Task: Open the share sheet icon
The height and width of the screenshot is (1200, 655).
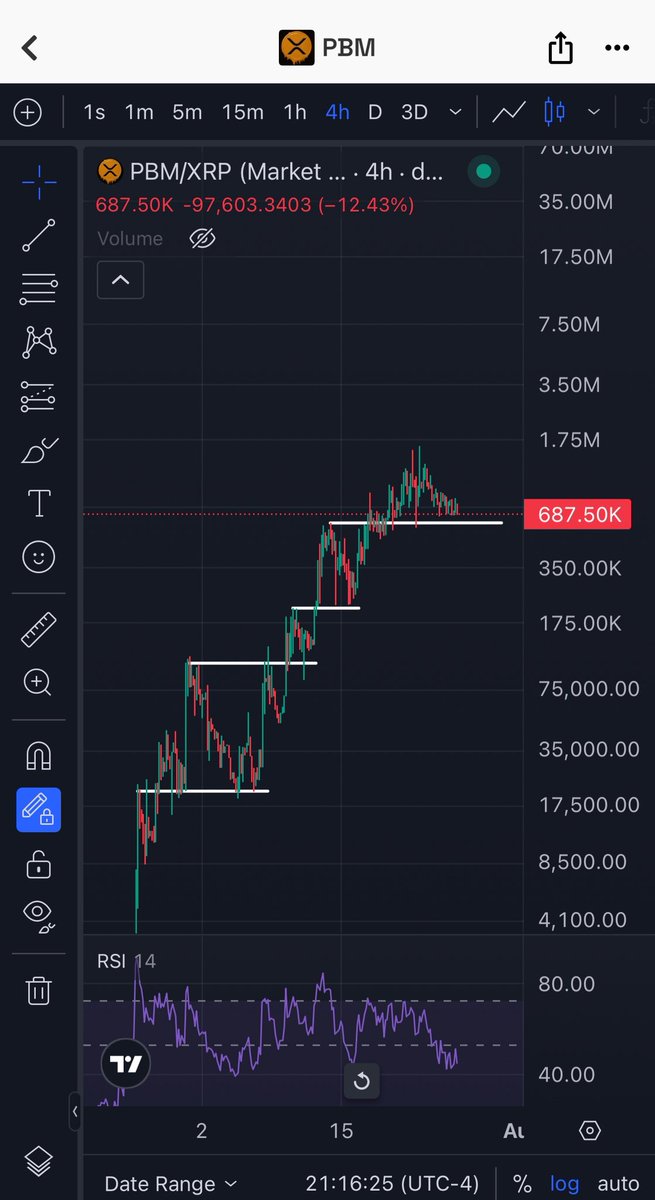Action: point(560,47)
